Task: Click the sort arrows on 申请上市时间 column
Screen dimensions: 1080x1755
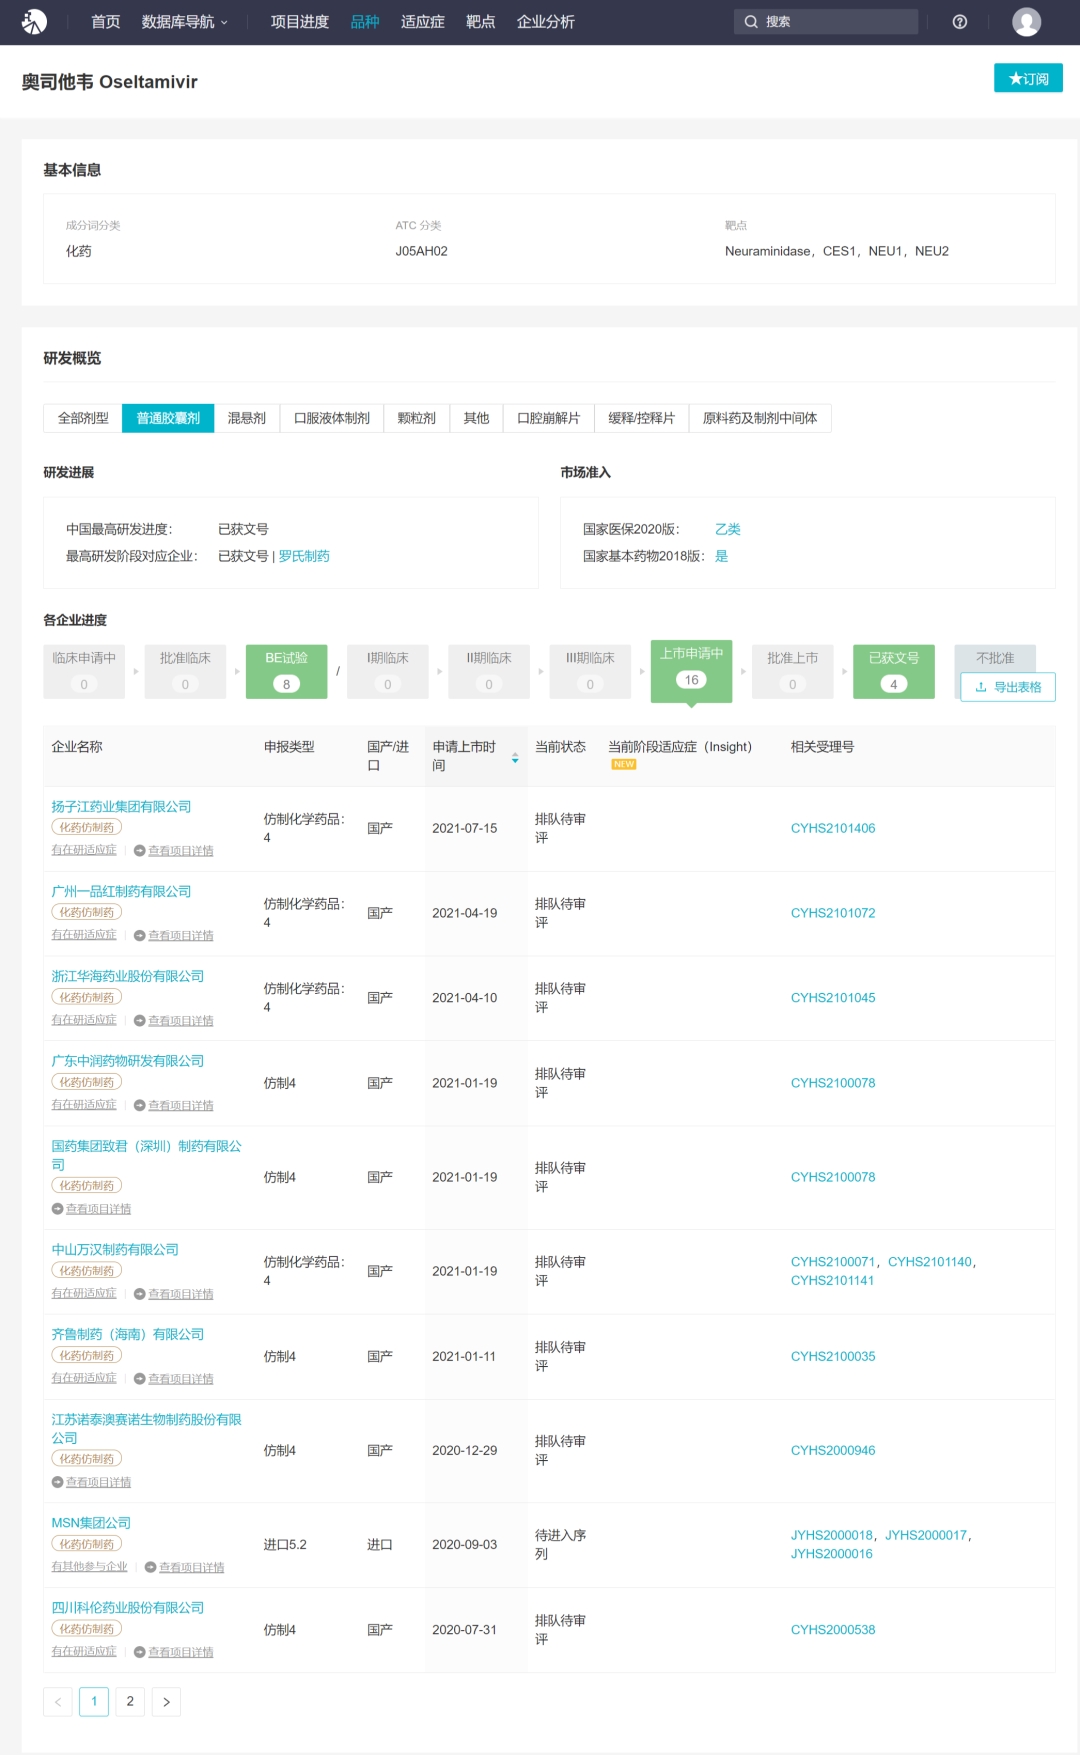Action: coord(515,758)
